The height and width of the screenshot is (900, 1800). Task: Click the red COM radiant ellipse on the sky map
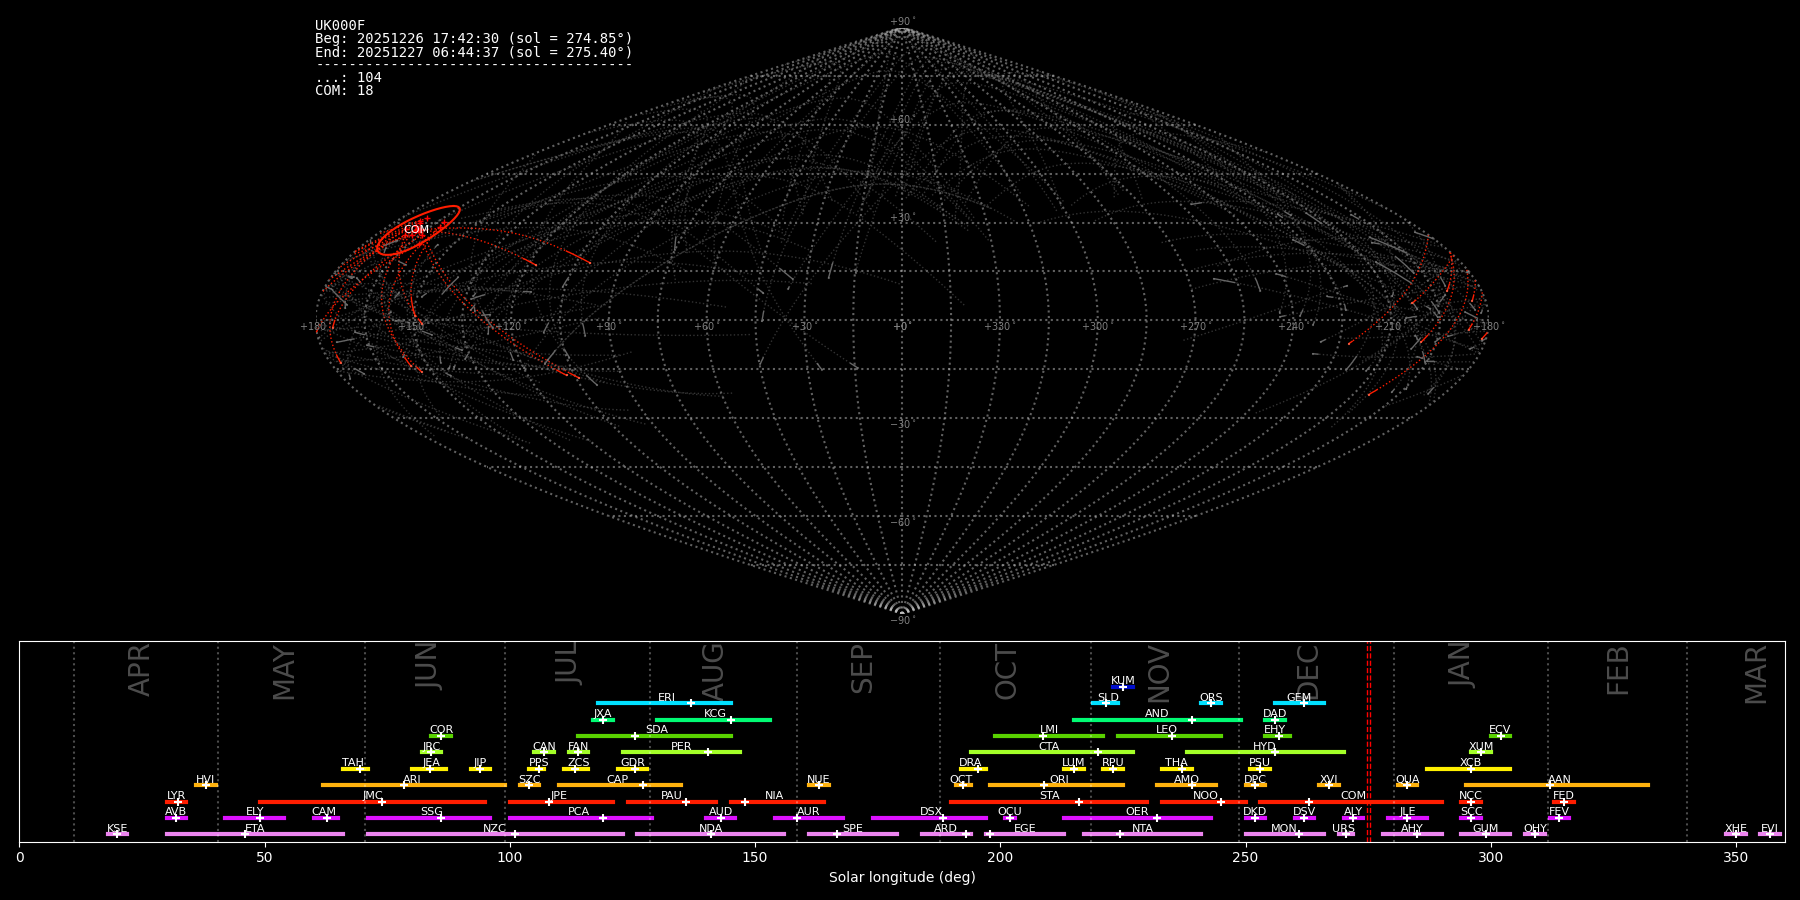pos(418,230)
